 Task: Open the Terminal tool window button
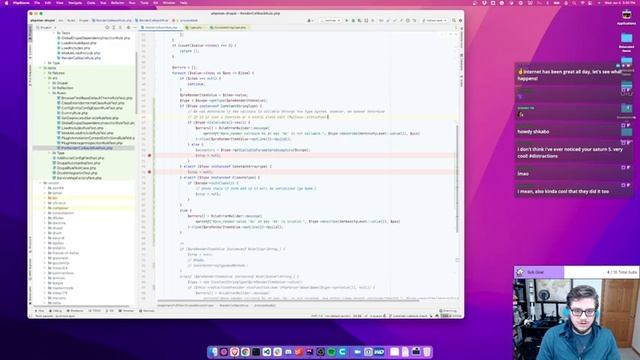(126, 311)
